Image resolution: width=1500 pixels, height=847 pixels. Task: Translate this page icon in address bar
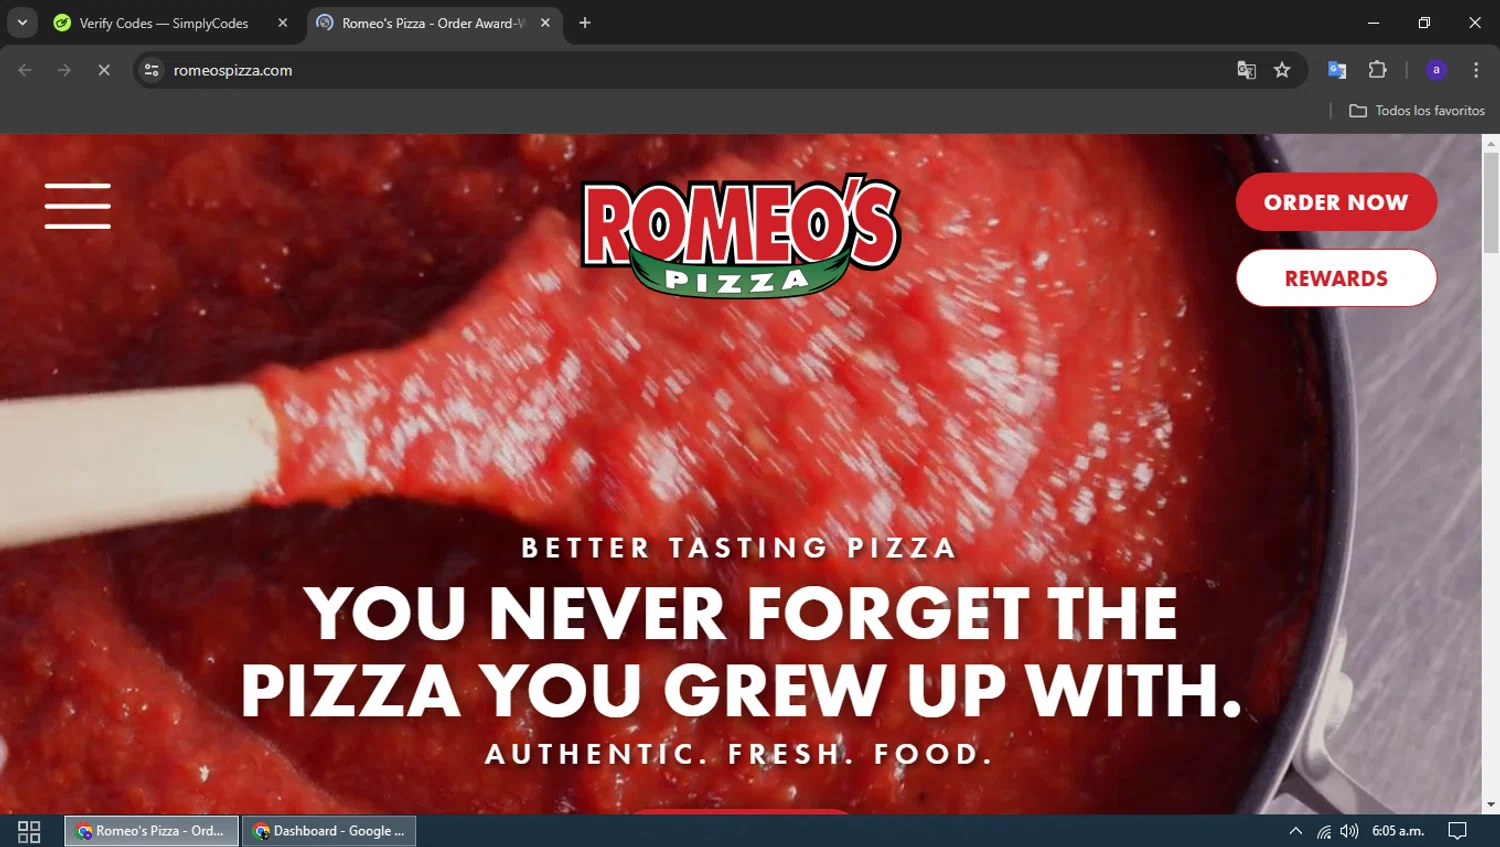(x=1246, y=70)
